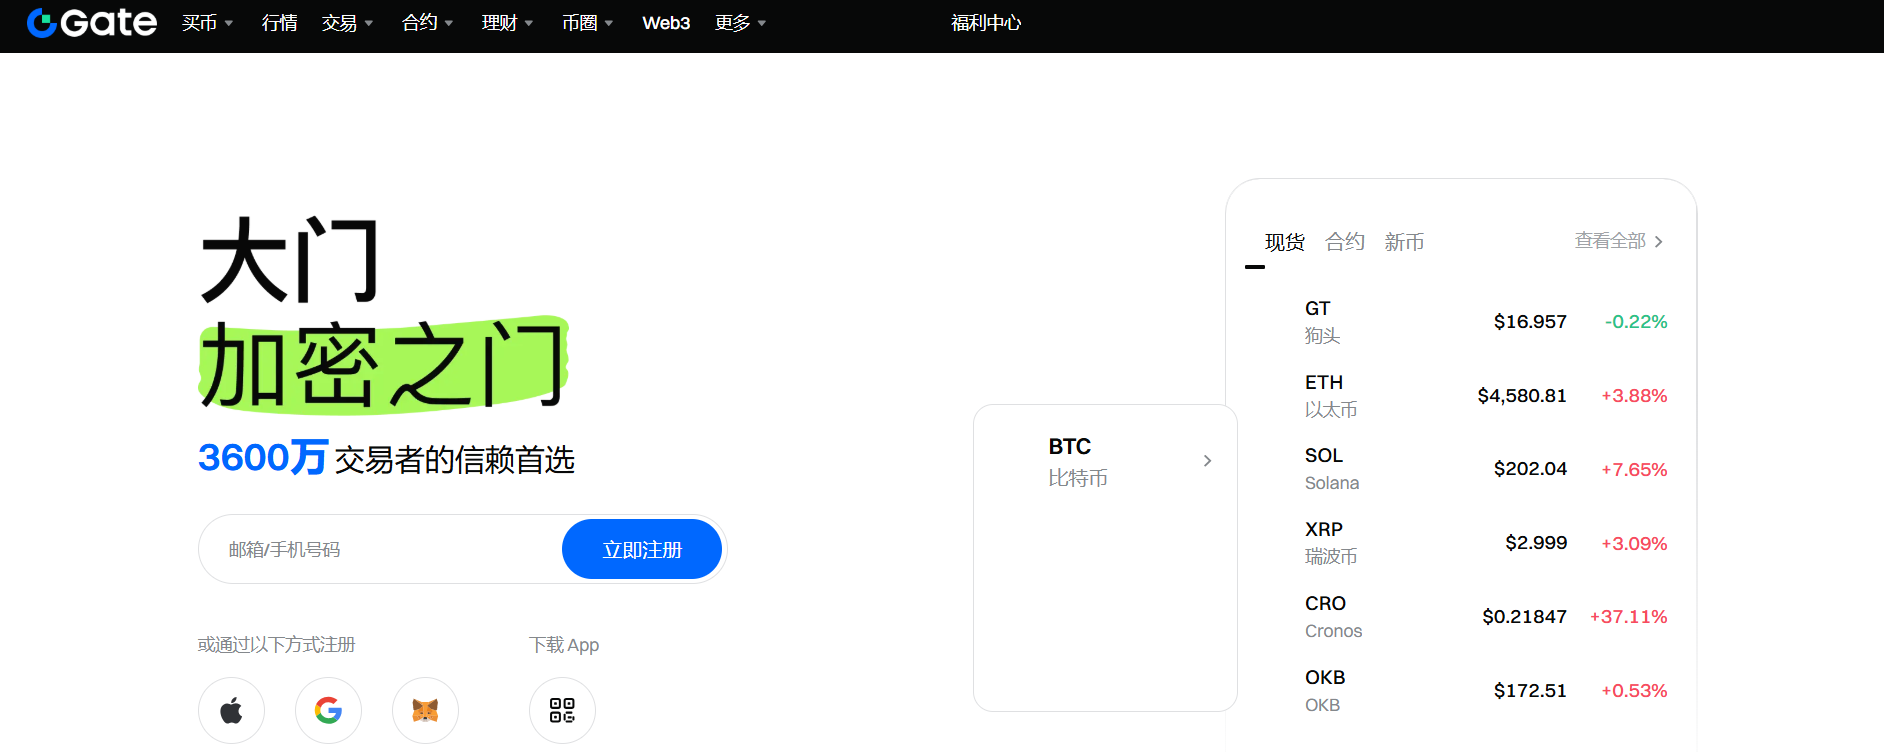The width and height of the screenshot is (1884, 752).
Task: Click the 下载 App label
Action: (x=564, y=645)
